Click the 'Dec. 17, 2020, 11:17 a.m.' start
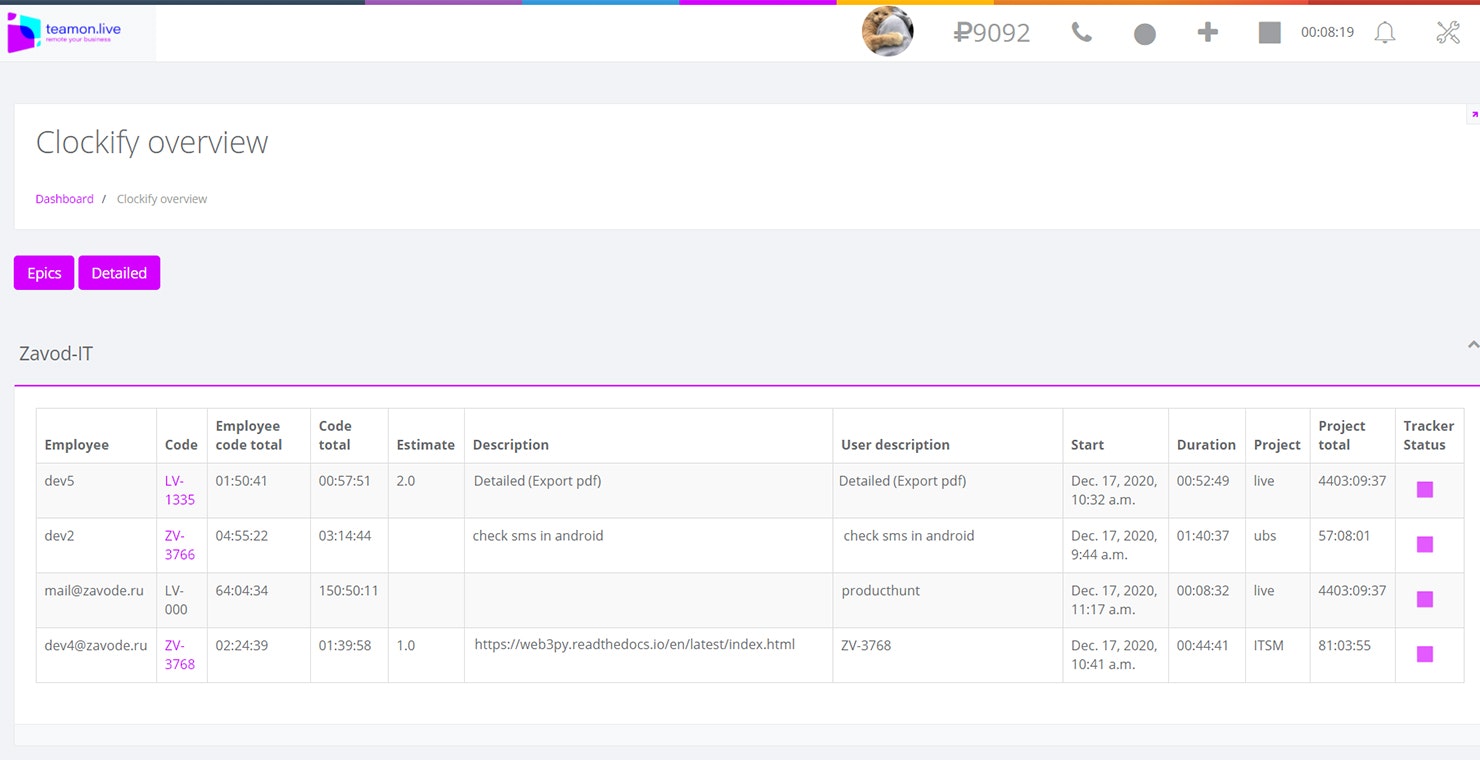The height and width of the screenshot is (760, 1480). click(1114, 600)
